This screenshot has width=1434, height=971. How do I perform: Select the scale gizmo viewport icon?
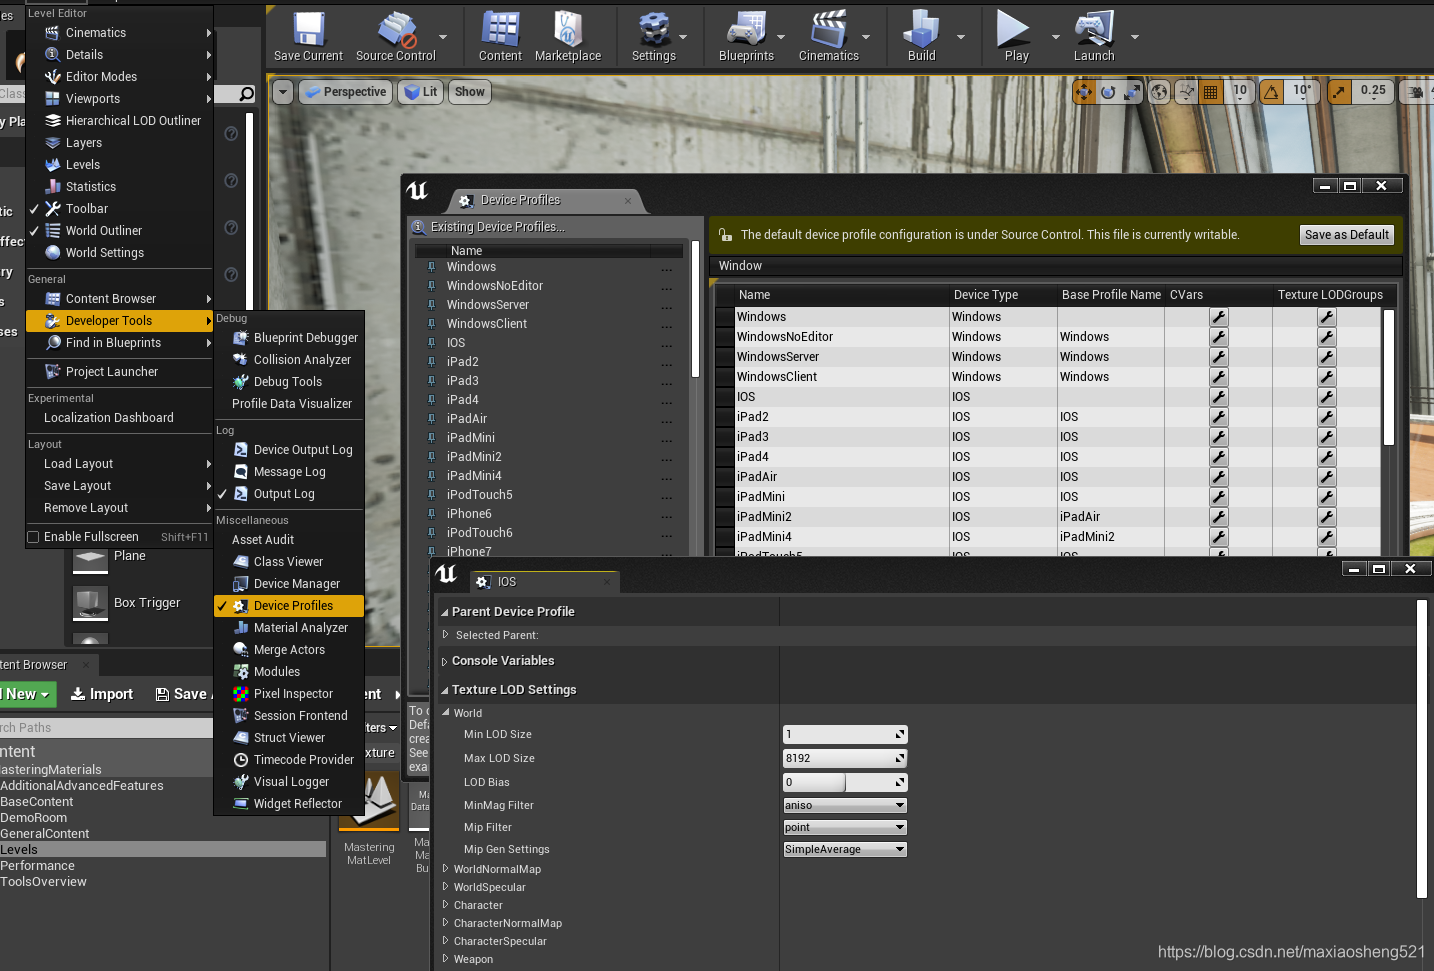(x=1132, y=92)
